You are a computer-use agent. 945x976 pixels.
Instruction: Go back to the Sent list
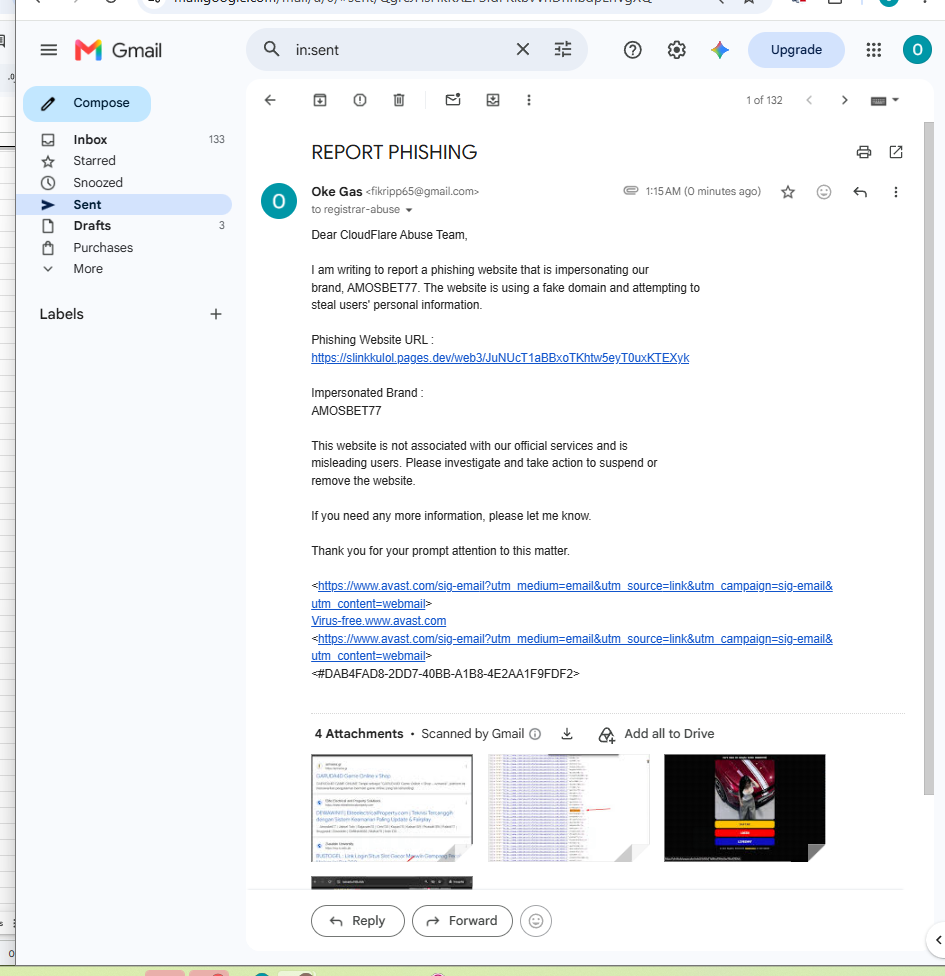pyautogui.click(x=270, y=100)
